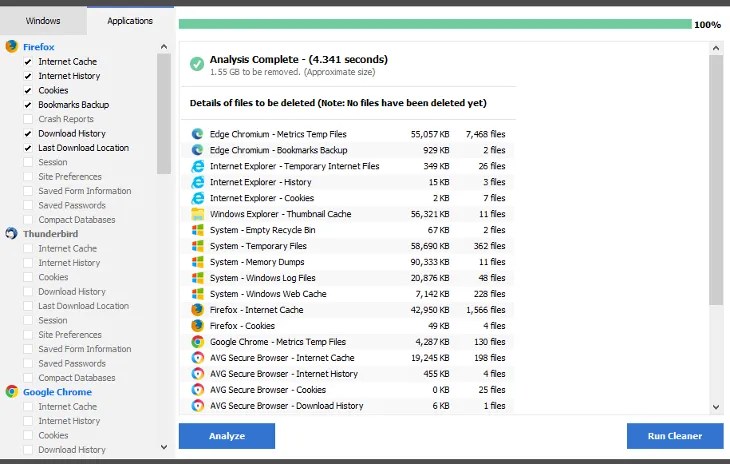Click the Run Cleaner button
The image size is (730, 464).
[x=675, y=436]
